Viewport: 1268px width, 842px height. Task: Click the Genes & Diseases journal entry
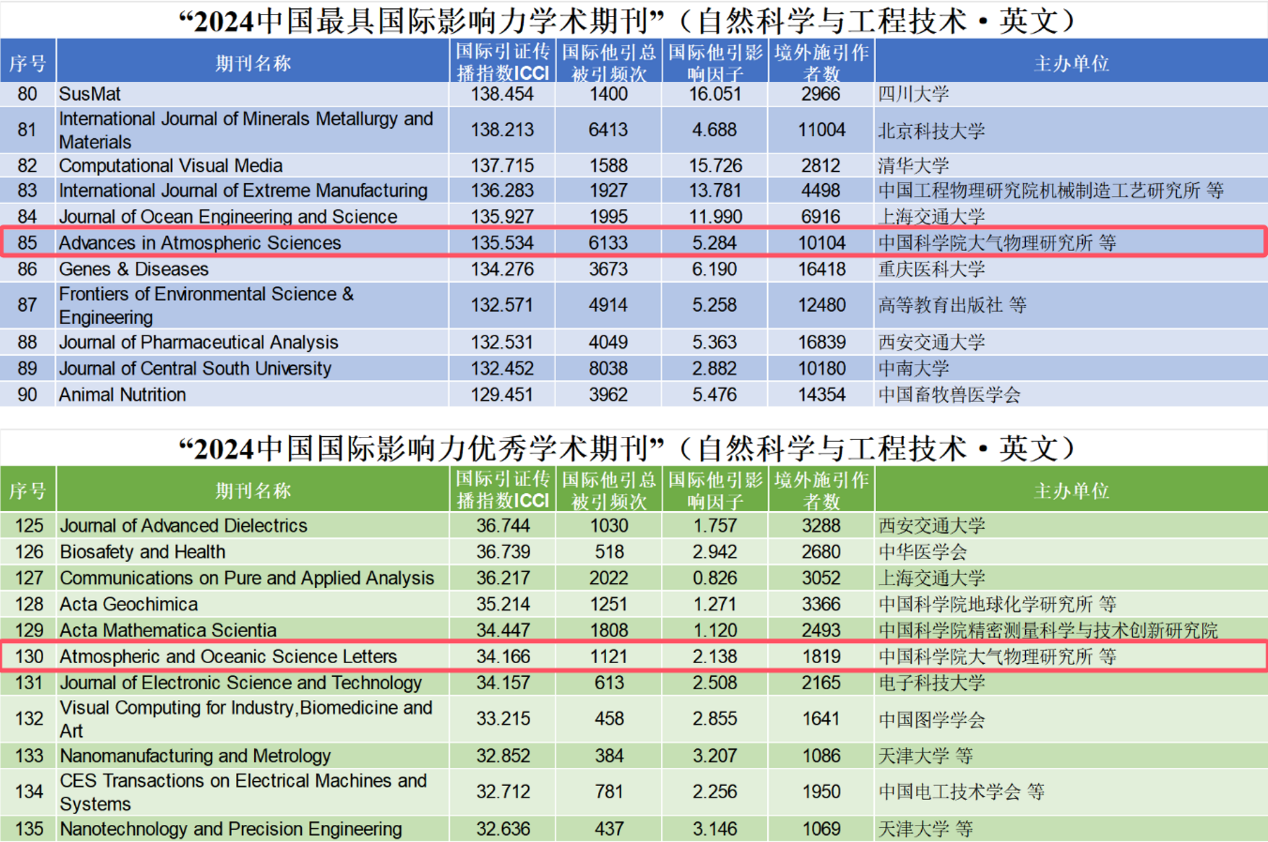[x=134, y=269]
